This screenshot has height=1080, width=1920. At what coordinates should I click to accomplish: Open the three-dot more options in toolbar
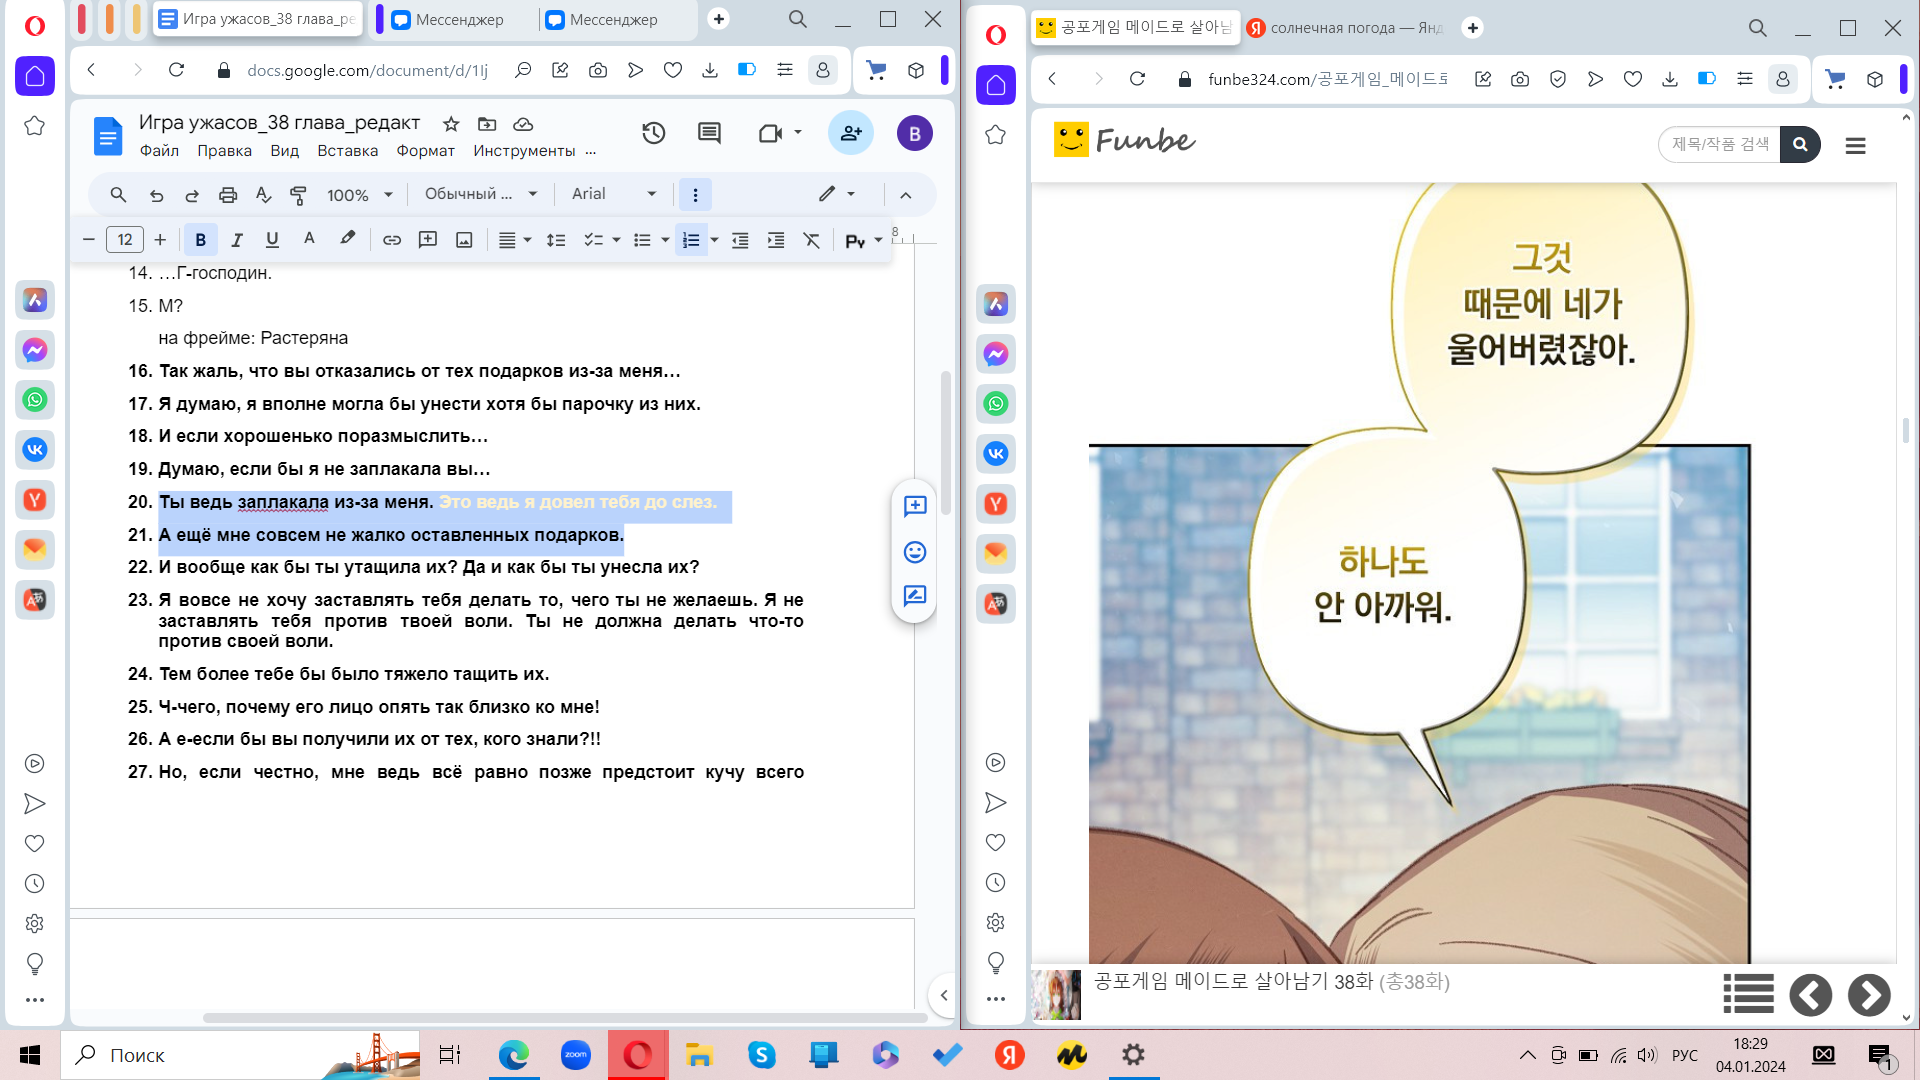695,195
